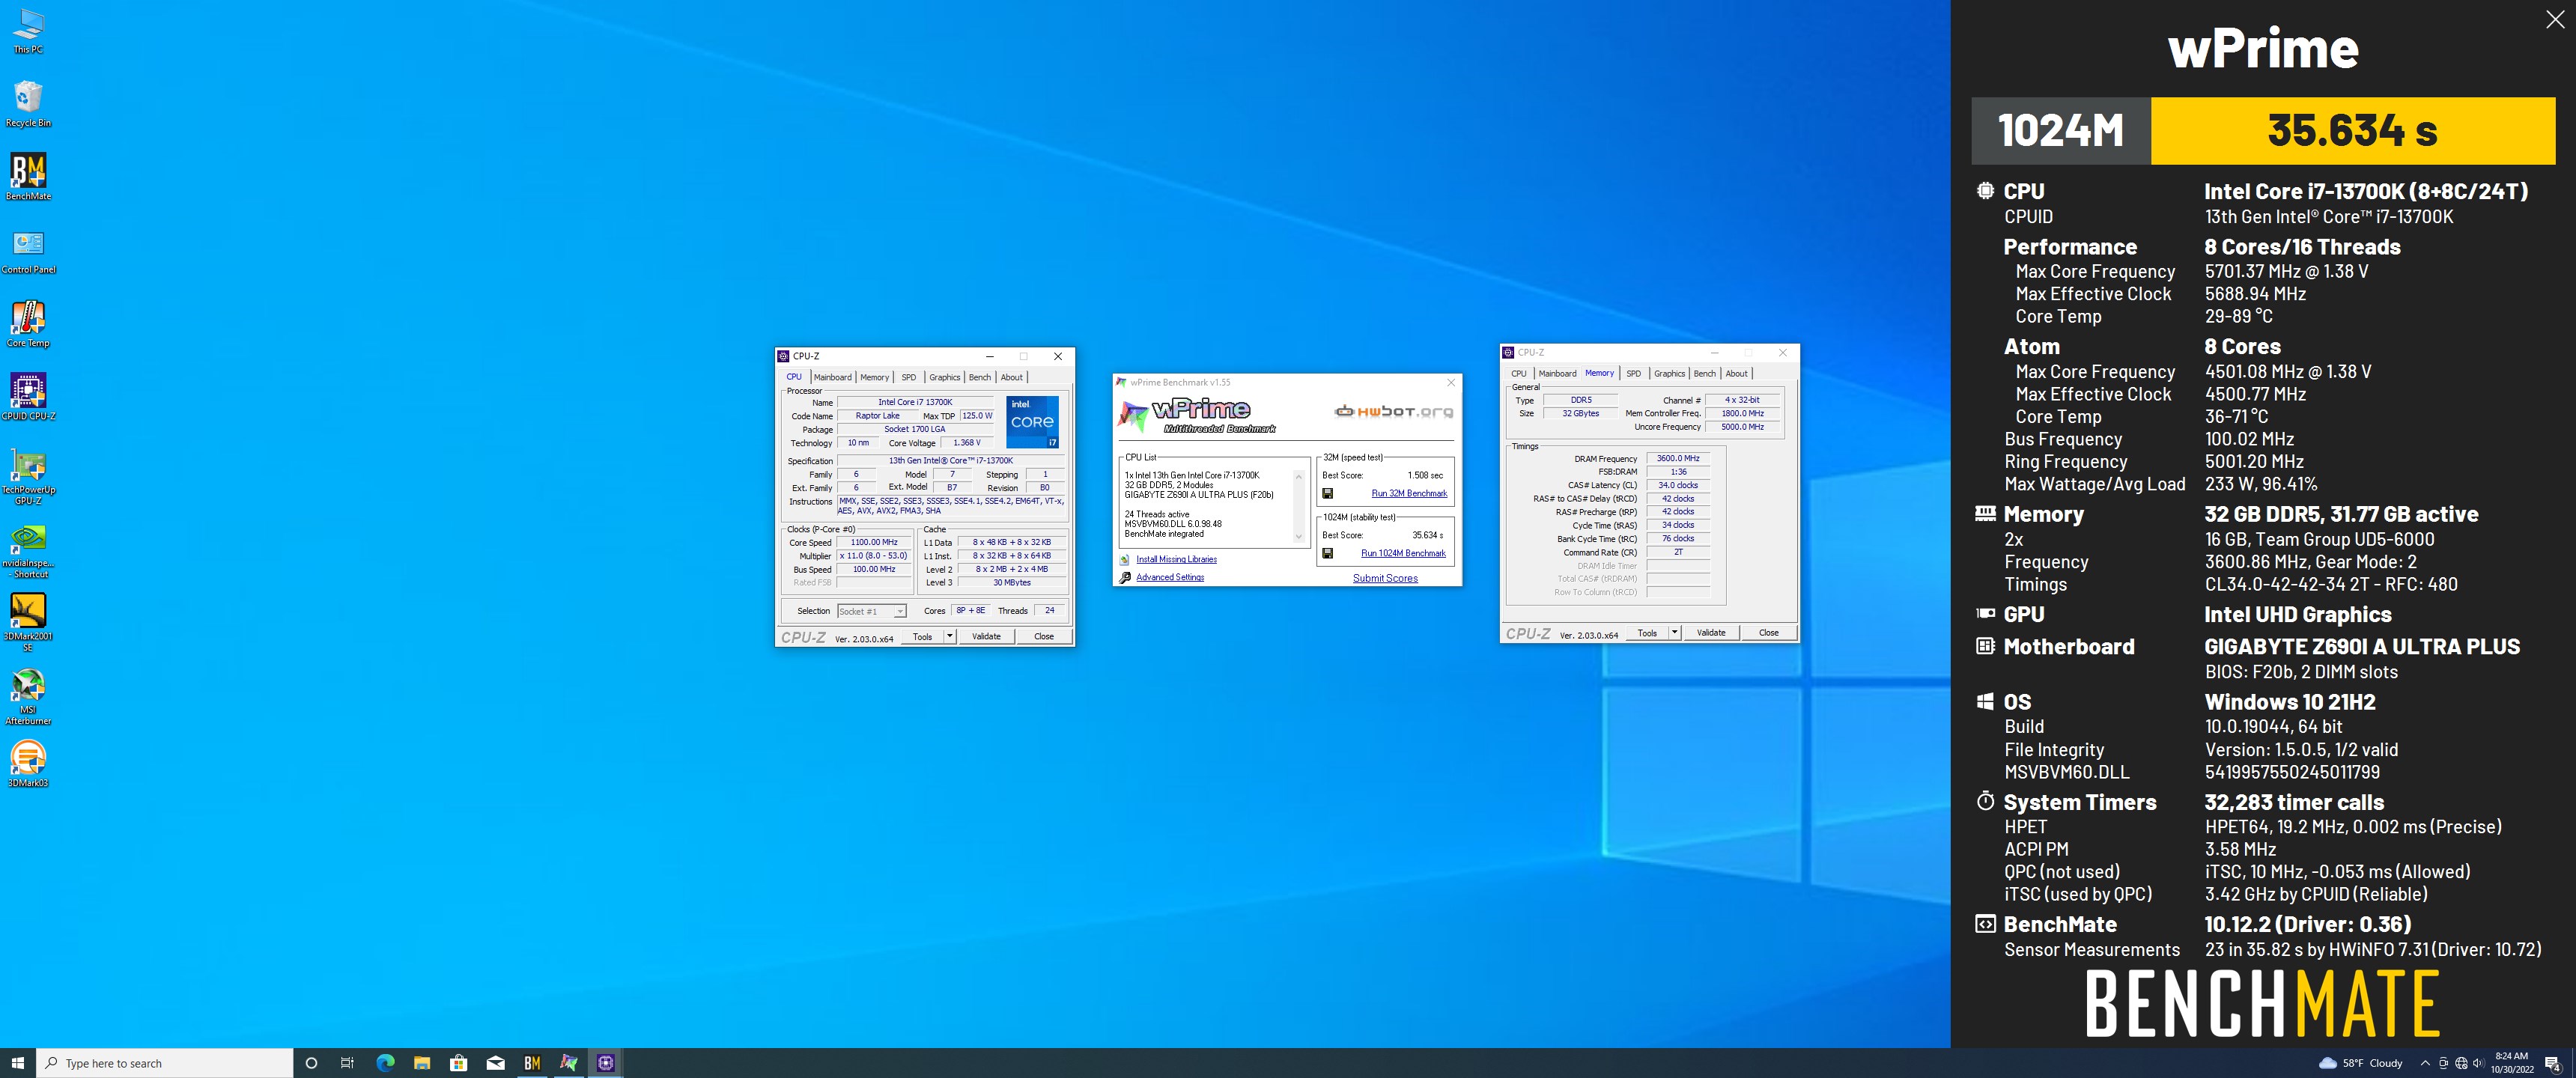This screenshot has height=1078, width=2576.
Task: Open the nvidiaInspector shortcut icon
Action: [28, 552]
